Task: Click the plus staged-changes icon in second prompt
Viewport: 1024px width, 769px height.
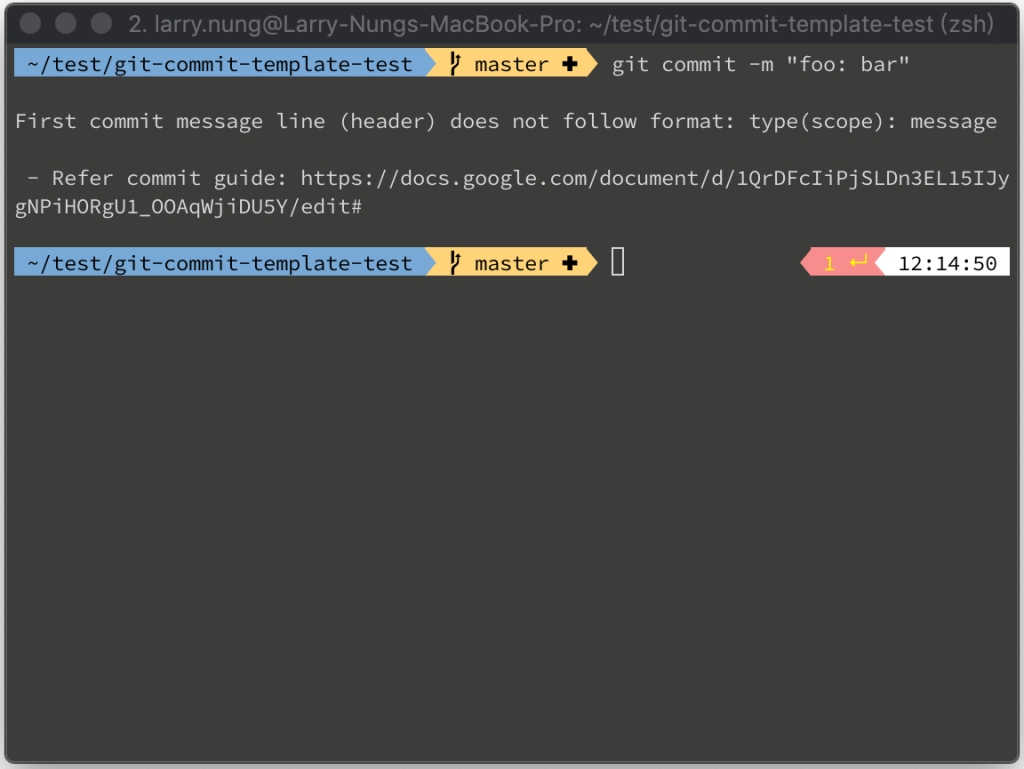Action: (569, 262)
